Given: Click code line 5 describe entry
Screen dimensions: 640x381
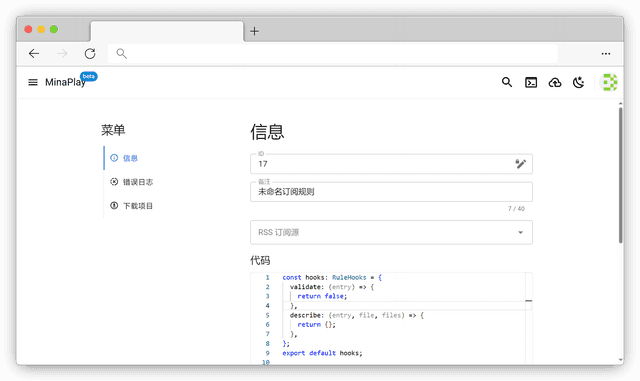Looking at the screenshot, I should tap(357, 315).
